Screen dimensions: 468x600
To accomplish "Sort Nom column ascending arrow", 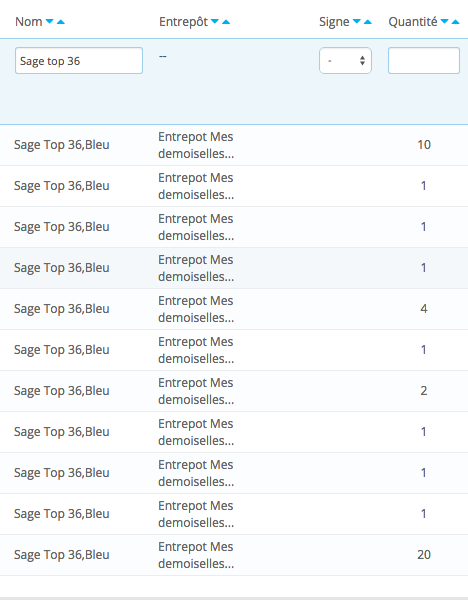I will coord(60,21).
